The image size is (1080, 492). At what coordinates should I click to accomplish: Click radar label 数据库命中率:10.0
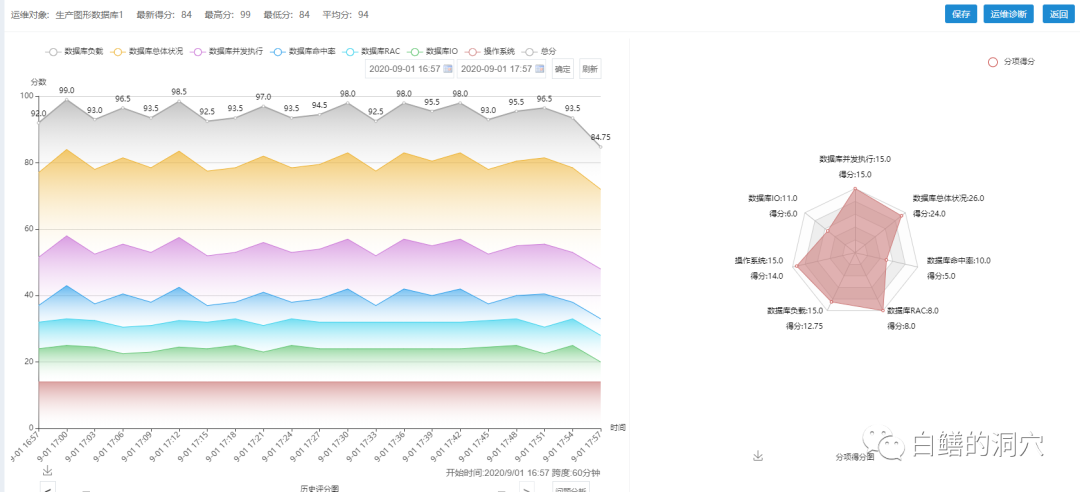click(959, 260)
